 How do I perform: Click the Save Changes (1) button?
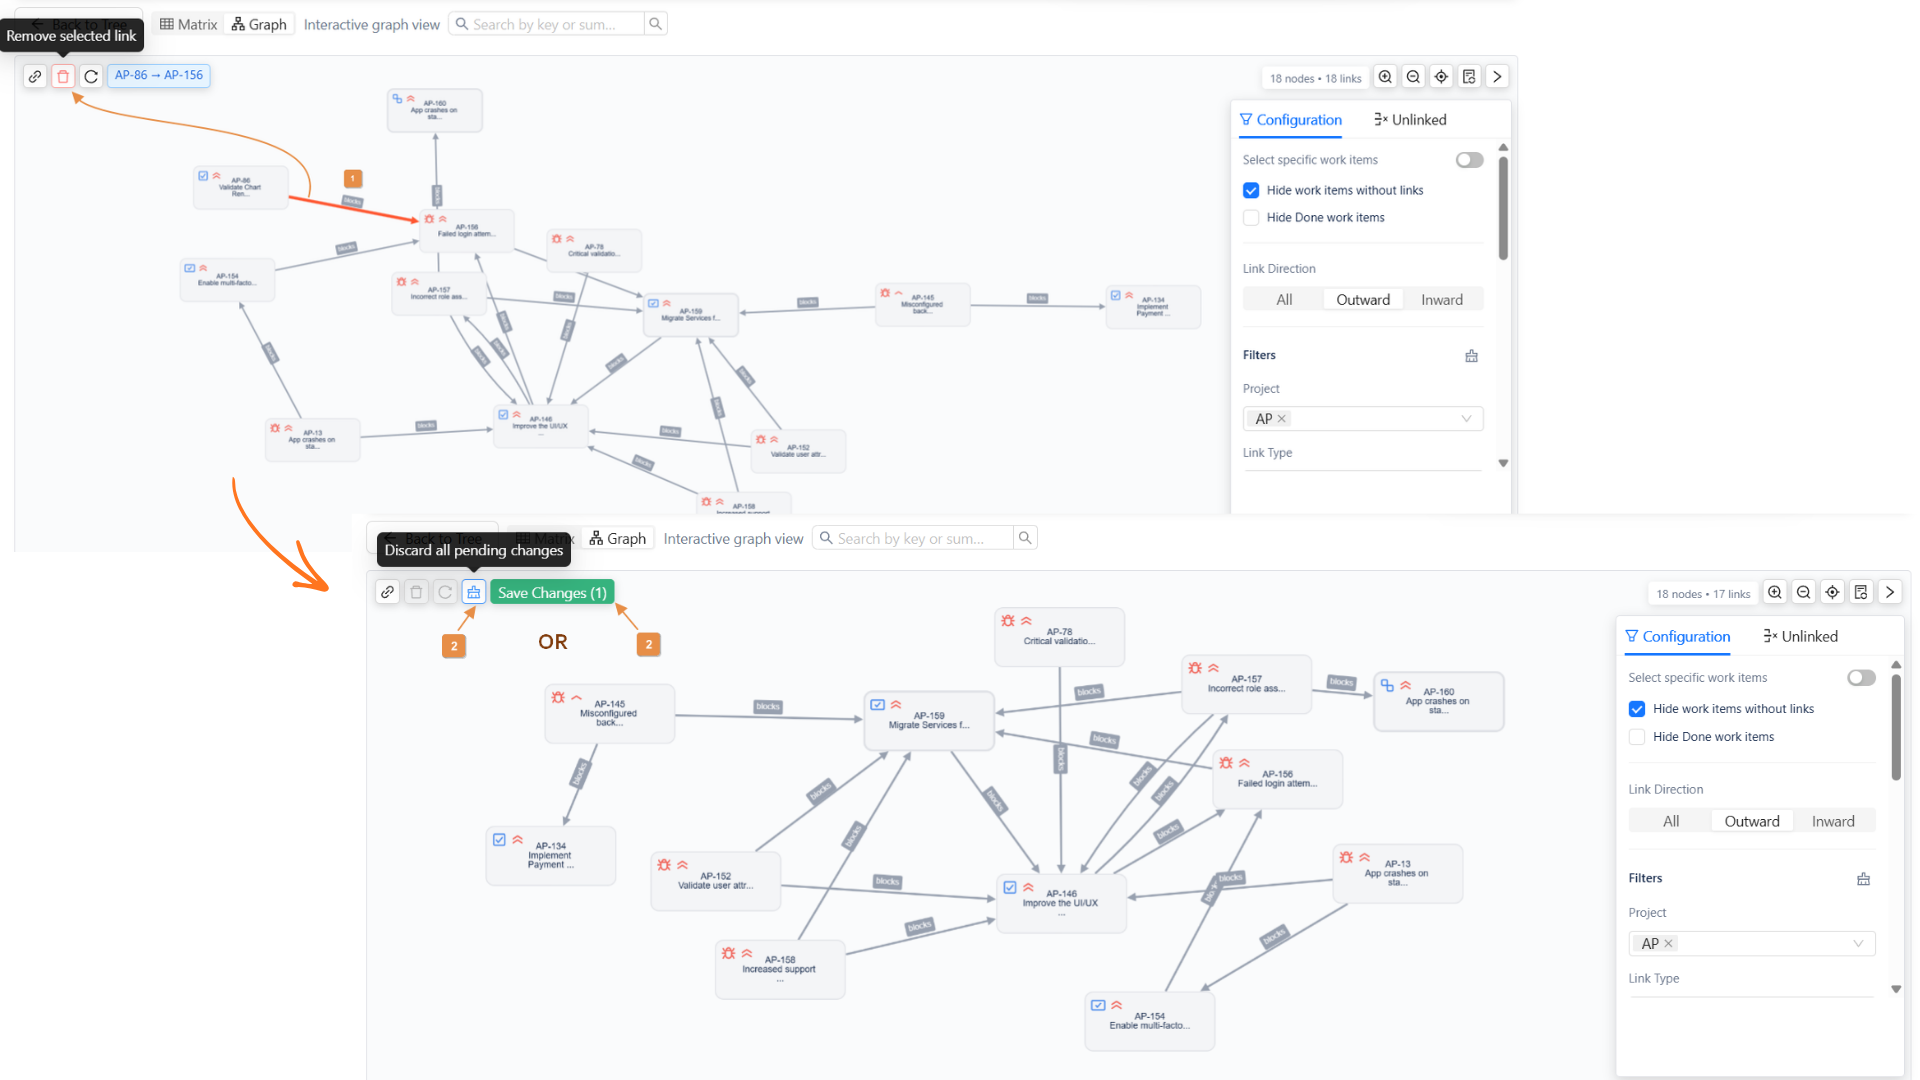[552, 593]
